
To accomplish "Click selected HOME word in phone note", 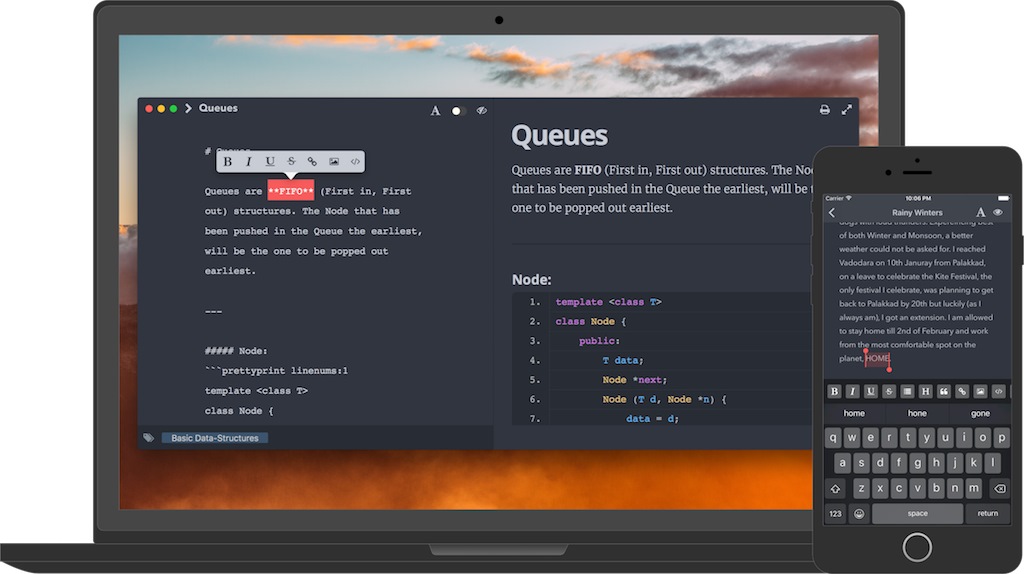I will point(878,358).
